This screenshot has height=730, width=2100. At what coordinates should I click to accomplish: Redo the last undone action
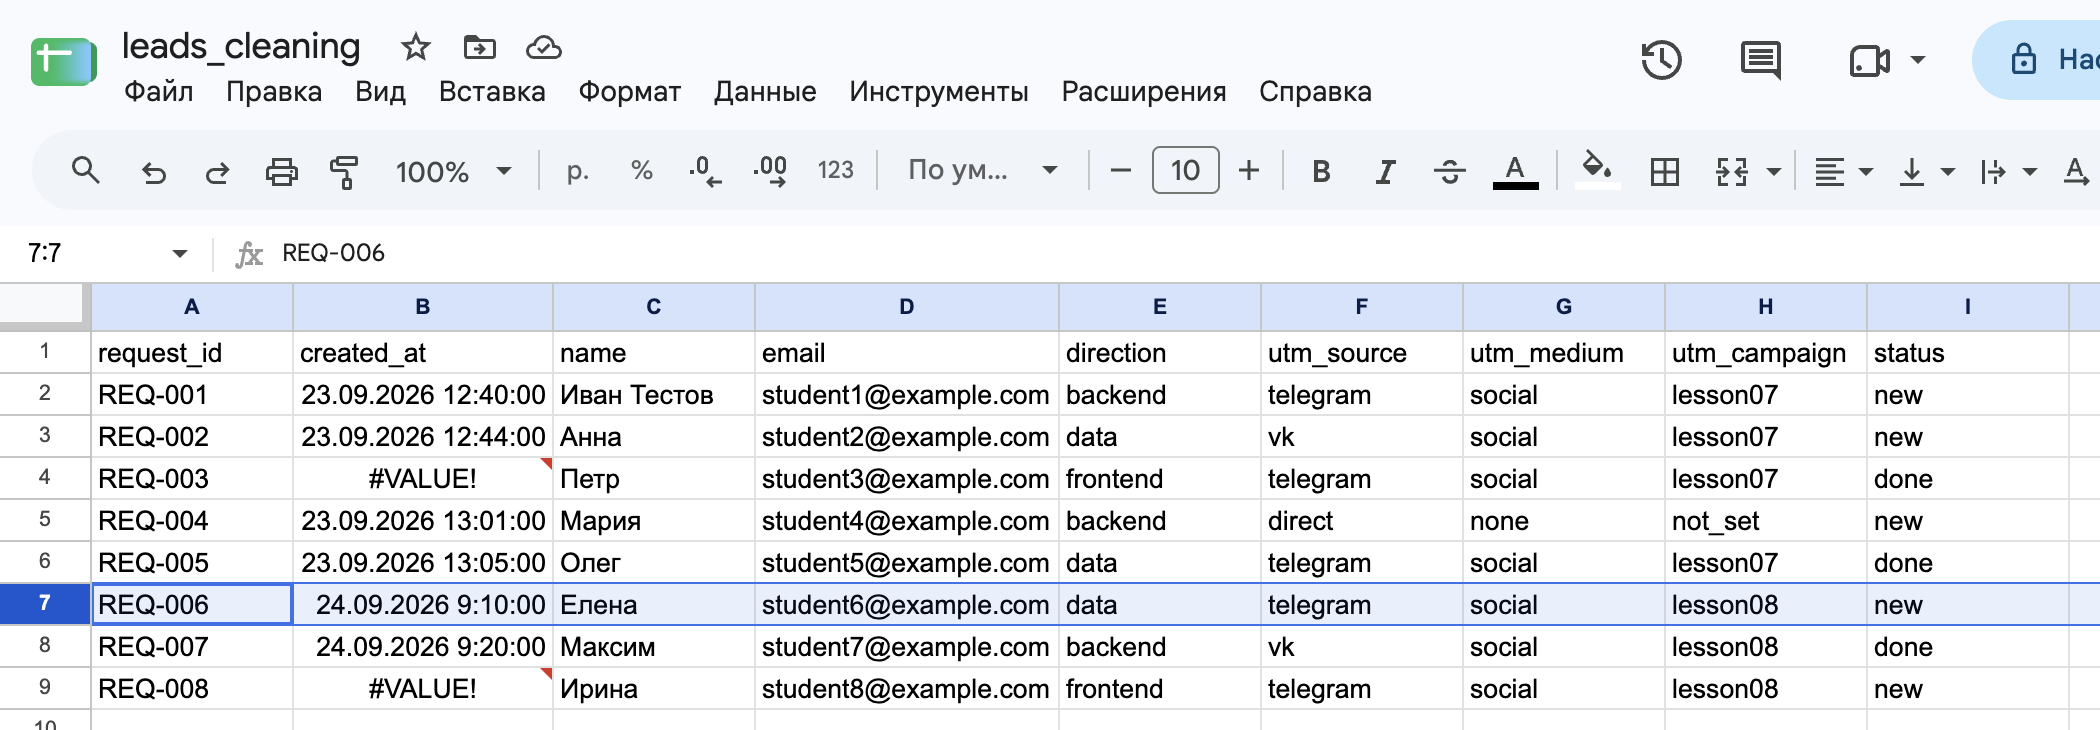217,172
